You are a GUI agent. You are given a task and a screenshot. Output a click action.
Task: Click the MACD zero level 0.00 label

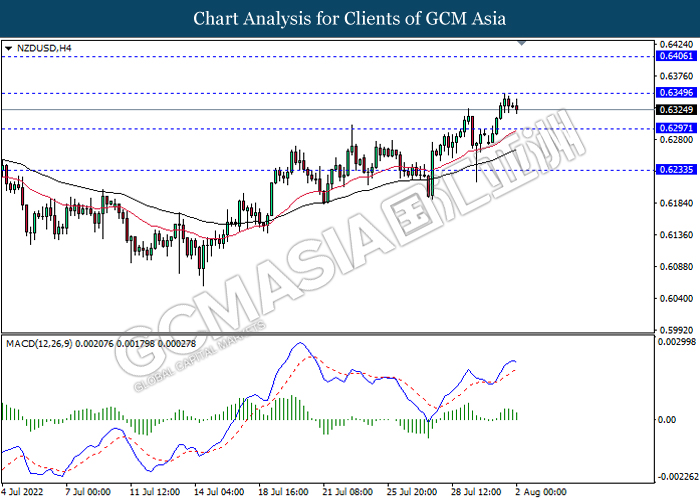(667, 420)
